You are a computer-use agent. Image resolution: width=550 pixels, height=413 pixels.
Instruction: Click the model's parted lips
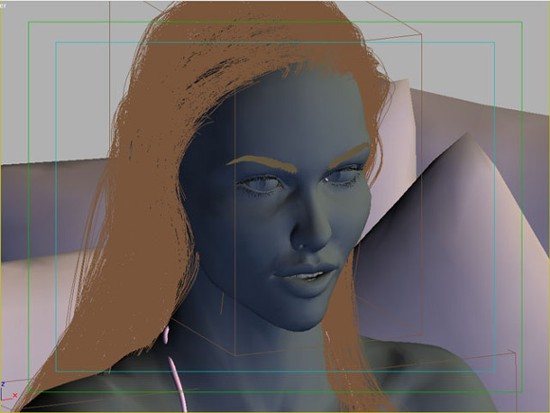click(x=304, y=275)
